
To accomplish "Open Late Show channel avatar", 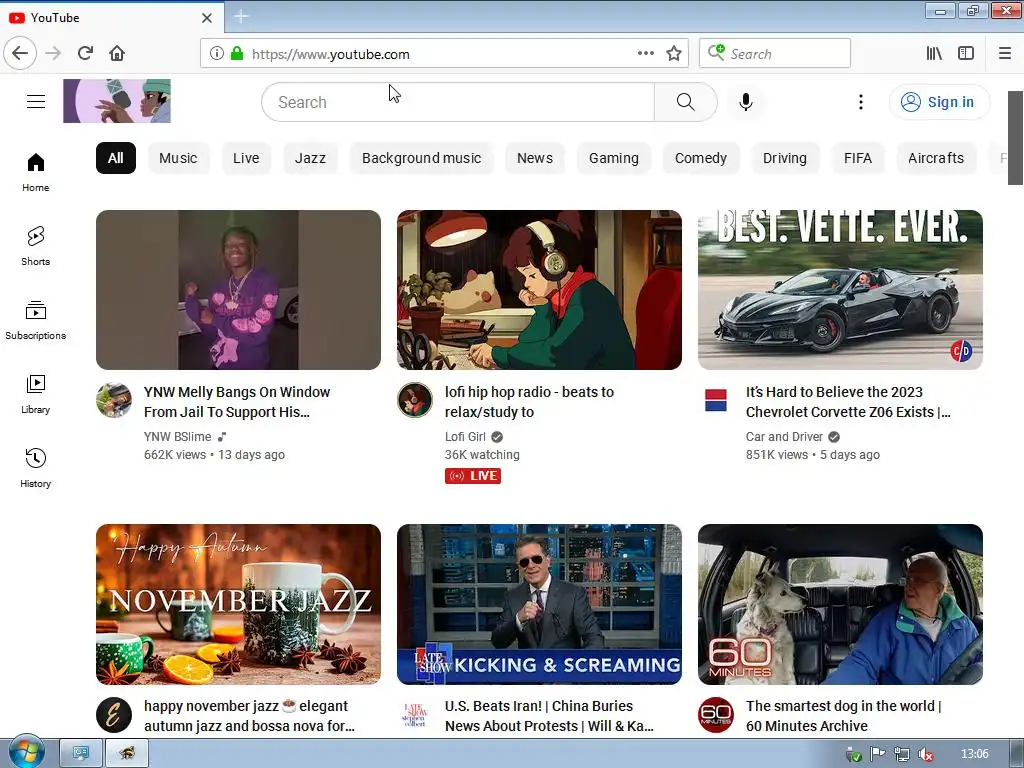I will (415, 714).
